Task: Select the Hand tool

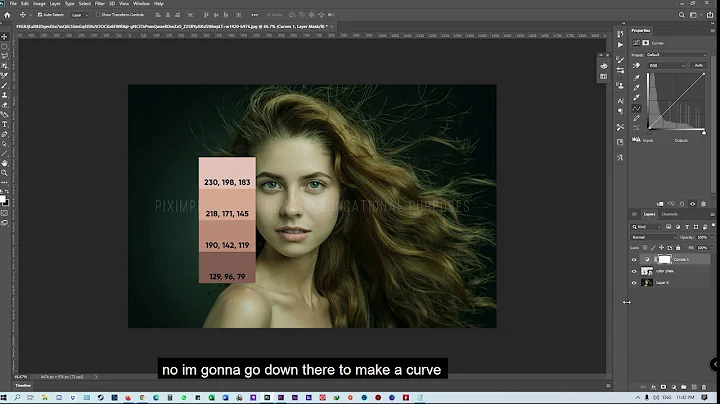Action: pyautogui.click(x=5, y=163)
